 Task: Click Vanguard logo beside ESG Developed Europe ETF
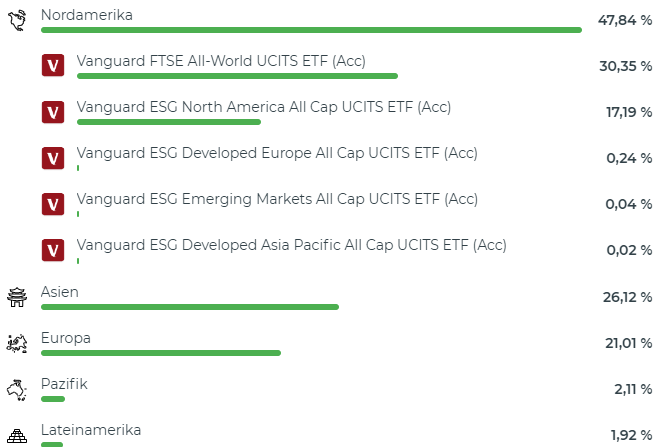(53, 158)
